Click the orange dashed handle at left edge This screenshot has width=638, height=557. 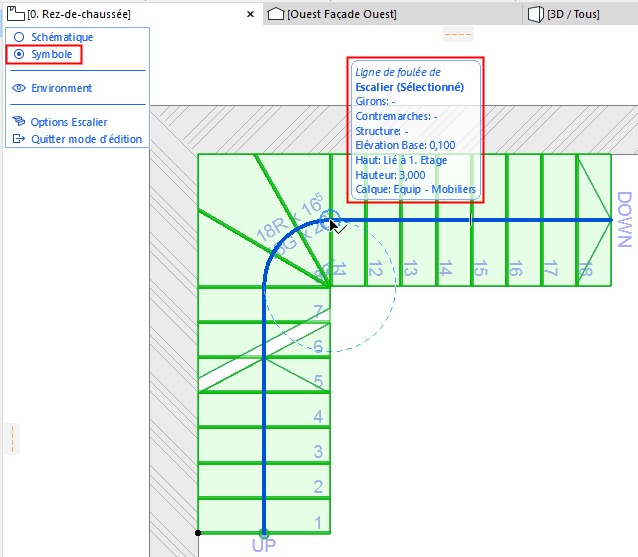12,439
